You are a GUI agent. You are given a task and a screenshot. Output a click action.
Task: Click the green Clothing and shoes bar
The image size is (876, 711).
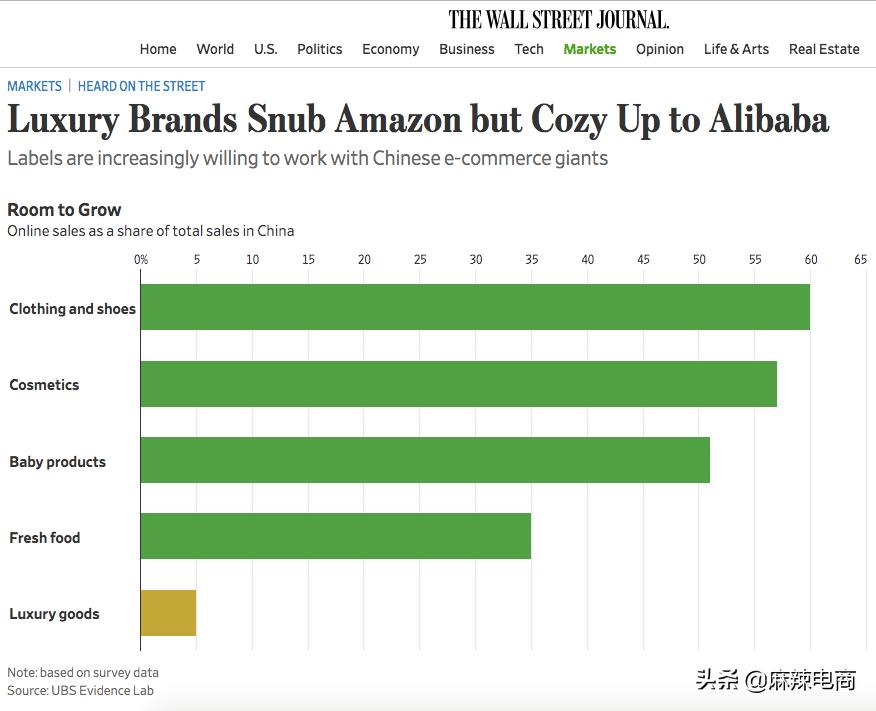pyautogui.click(x=475, y=307)
